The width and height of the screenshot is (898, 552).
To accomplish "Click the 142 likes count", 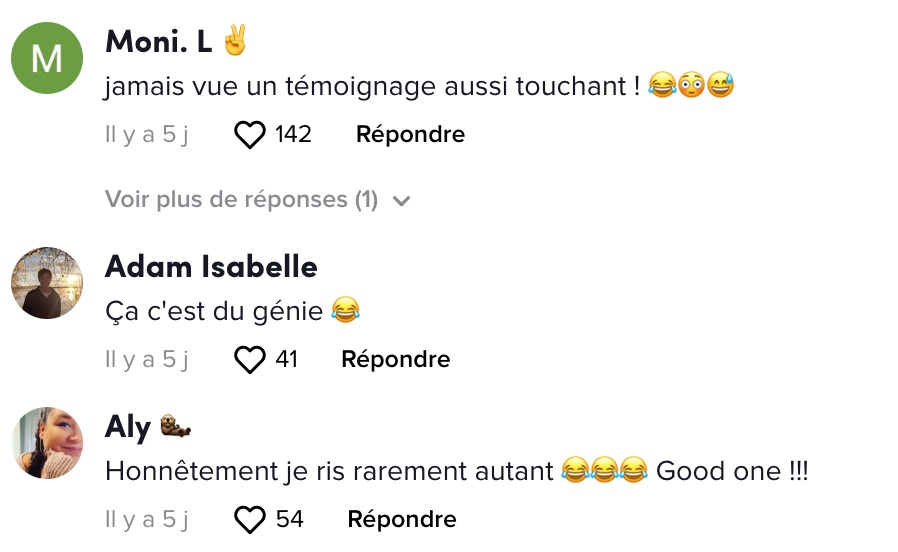I will 293,135.
